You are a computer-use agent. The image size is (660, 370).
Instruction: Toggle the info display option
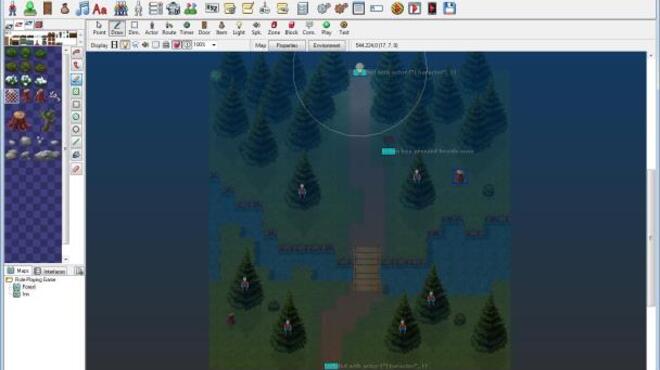pos(186,45)
